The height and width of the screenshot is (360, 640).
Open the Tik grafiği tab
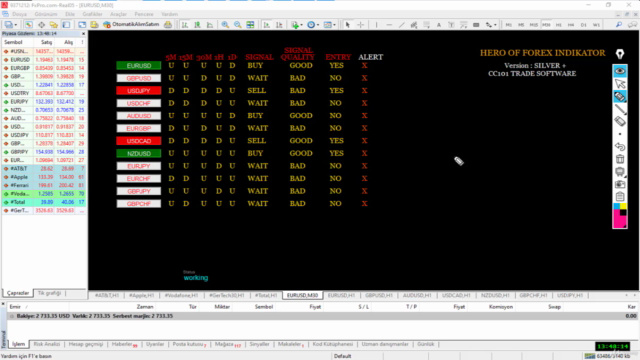tap(49, 293)
